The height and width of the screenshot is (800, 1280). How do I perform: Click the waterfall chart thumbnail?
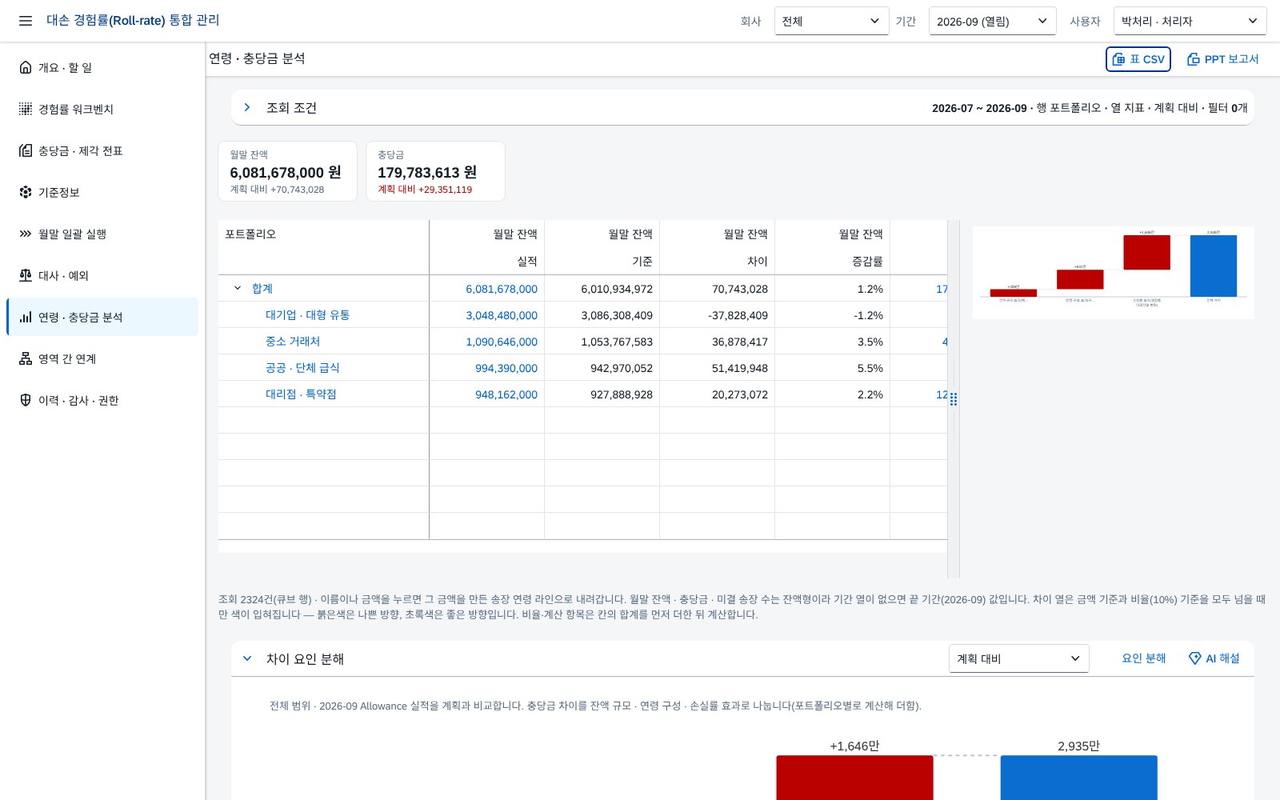1113,272
